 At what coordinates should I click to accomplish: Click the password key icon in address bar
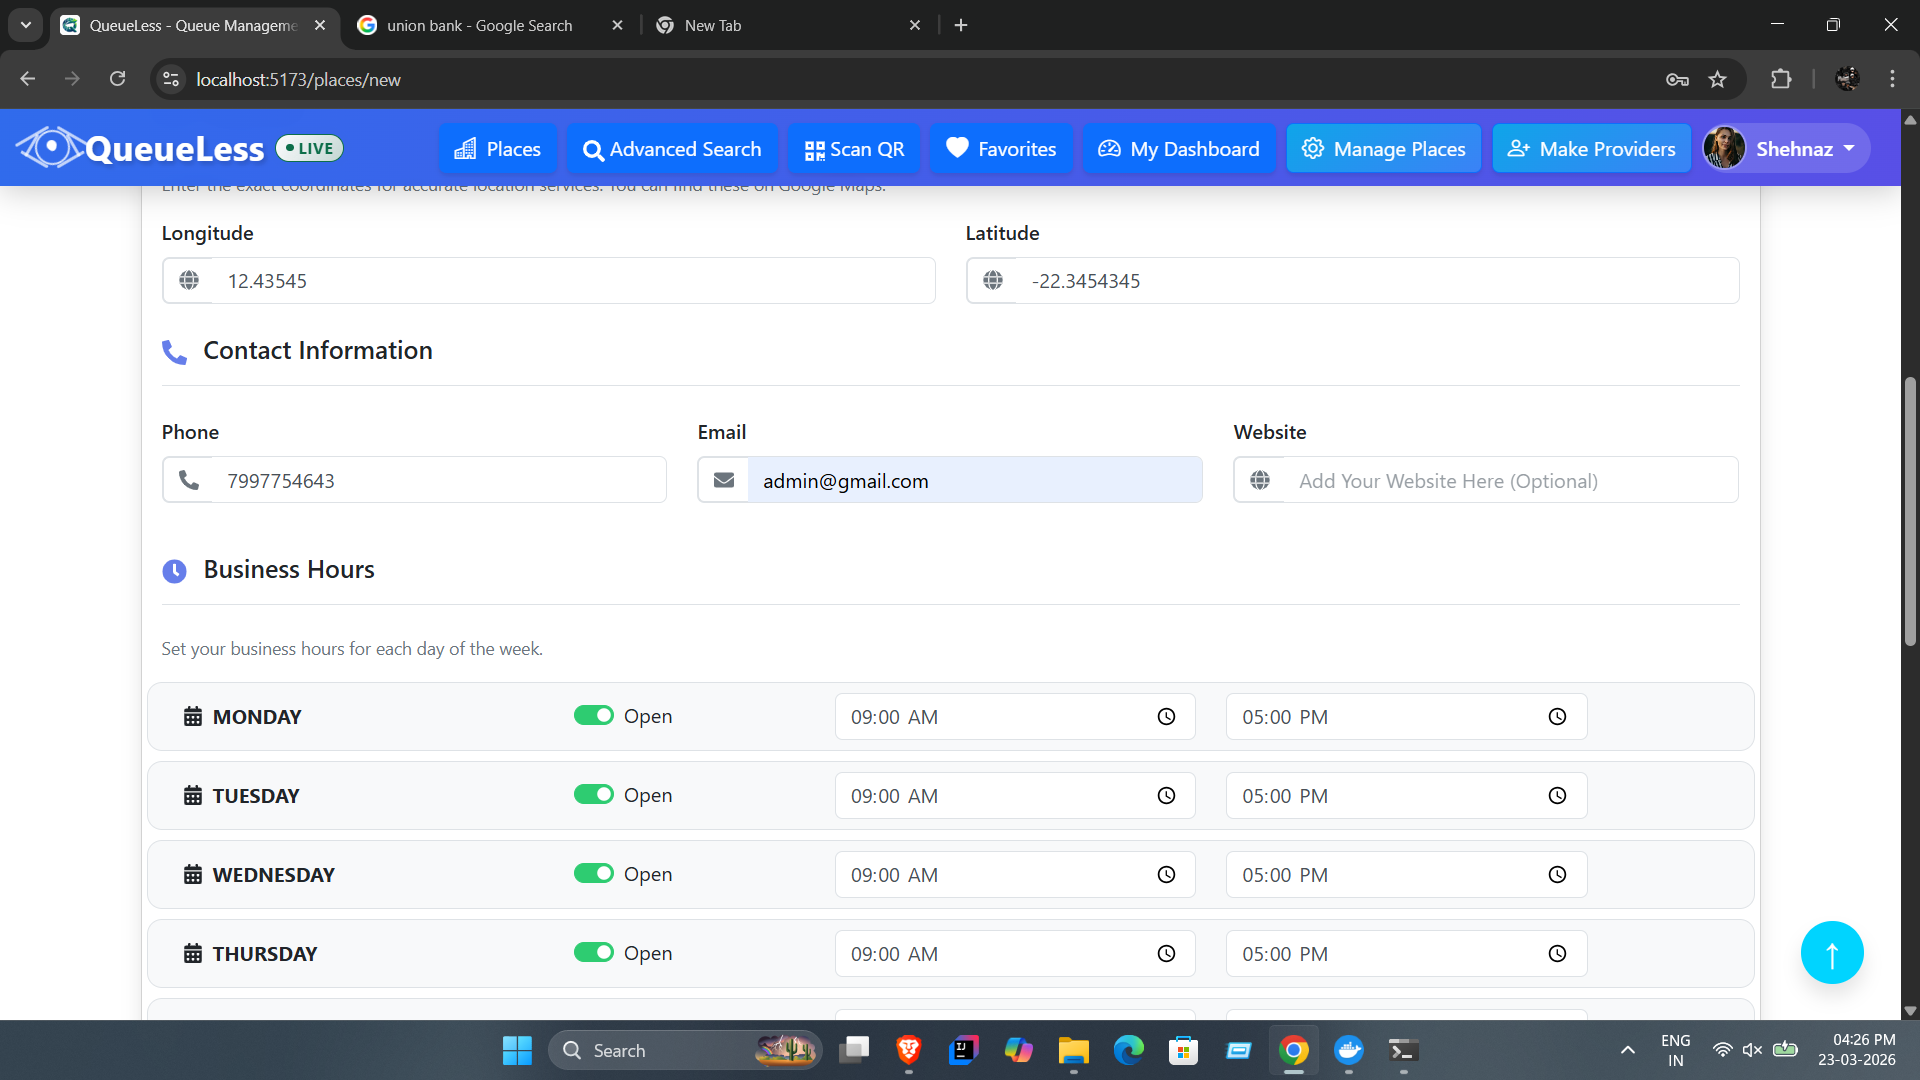coord(1677,79)
